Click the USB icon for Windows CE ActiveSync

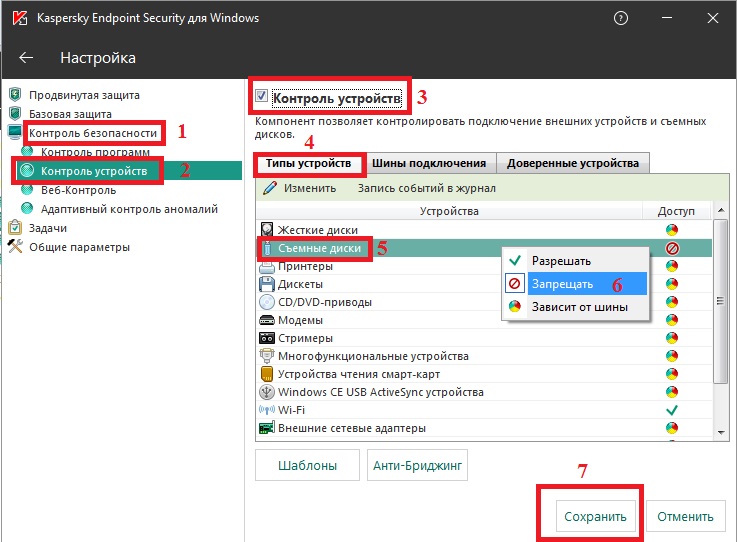coord(267,392)
